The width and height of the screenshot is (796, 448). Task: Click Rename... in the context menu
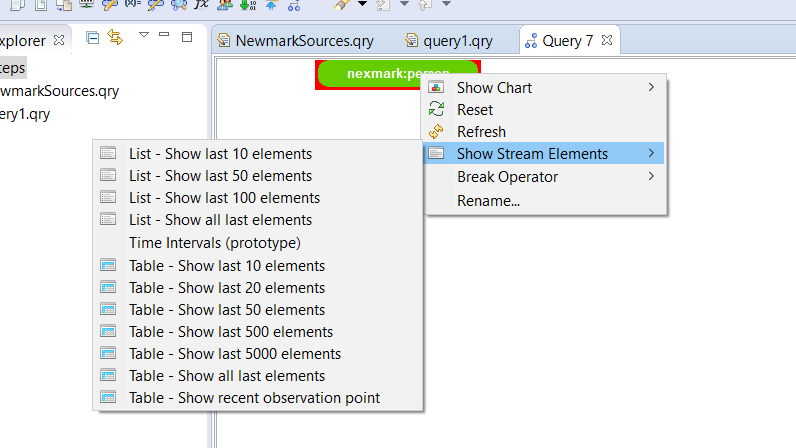[x=488, y=200]
